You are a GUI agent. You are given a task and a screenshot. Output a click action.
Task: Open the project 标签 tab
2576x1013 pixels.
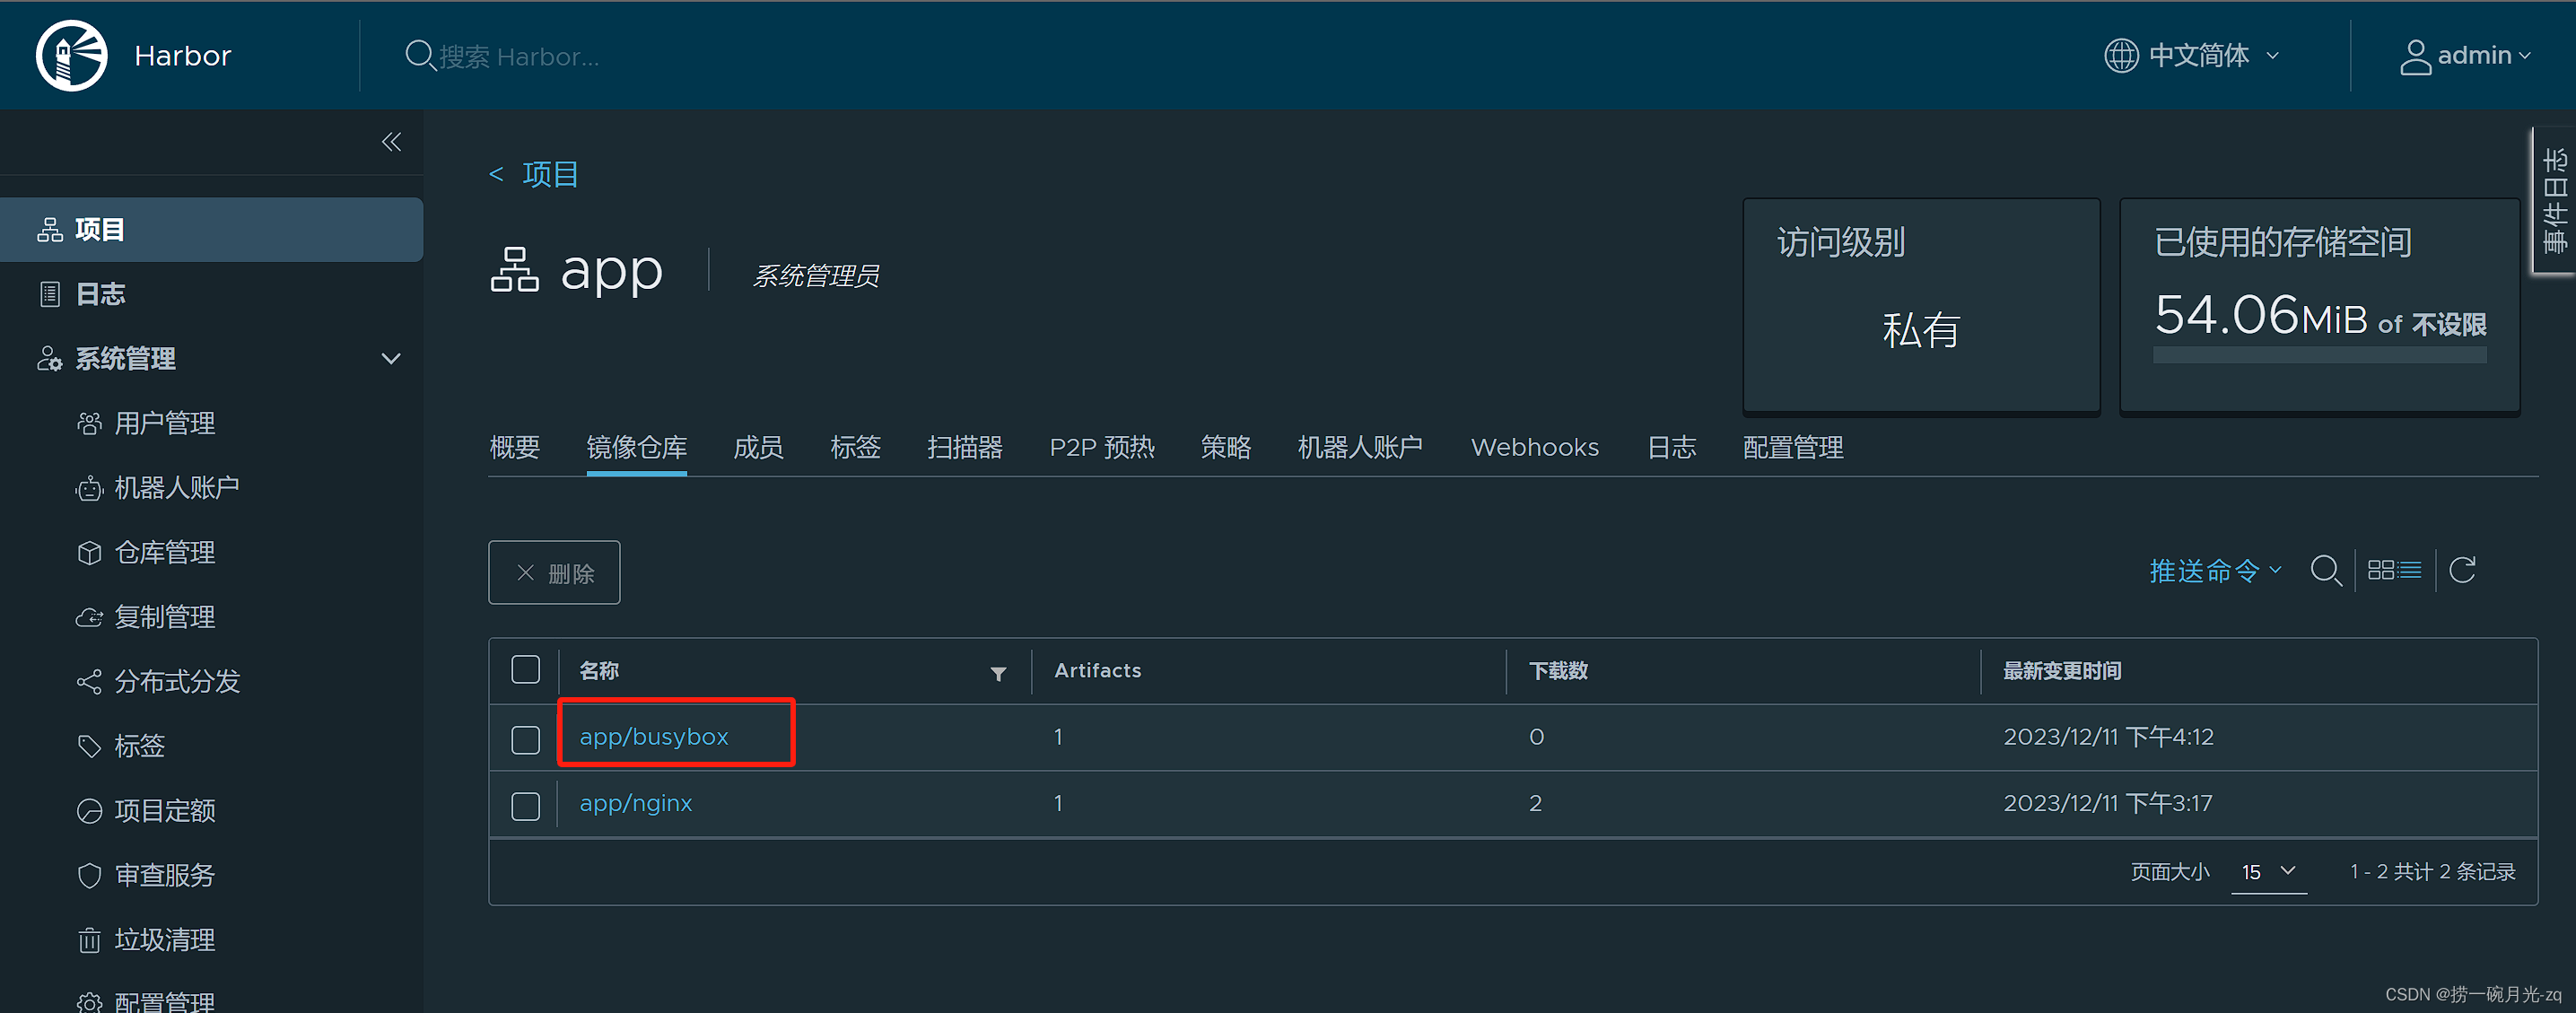point(855,447)
